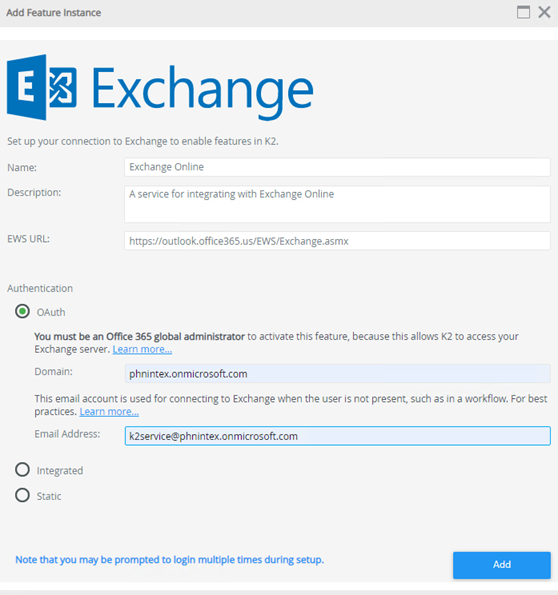Screen dimensions: 558x595
Task: Click the Domain field with phnintex.onmicrosoft.com
Action: tap(337, 374)
